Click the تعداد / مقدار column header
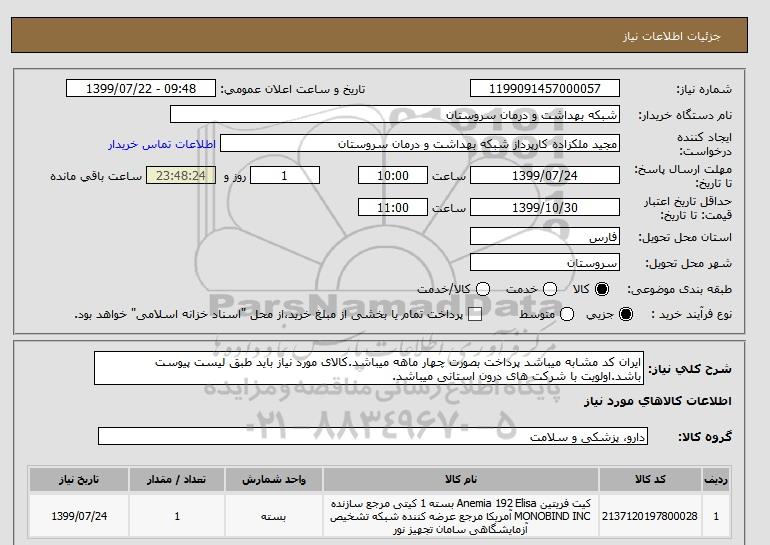The width and height of the screenshot is (770, 545). pyautogui.click(x=177, y=479)
